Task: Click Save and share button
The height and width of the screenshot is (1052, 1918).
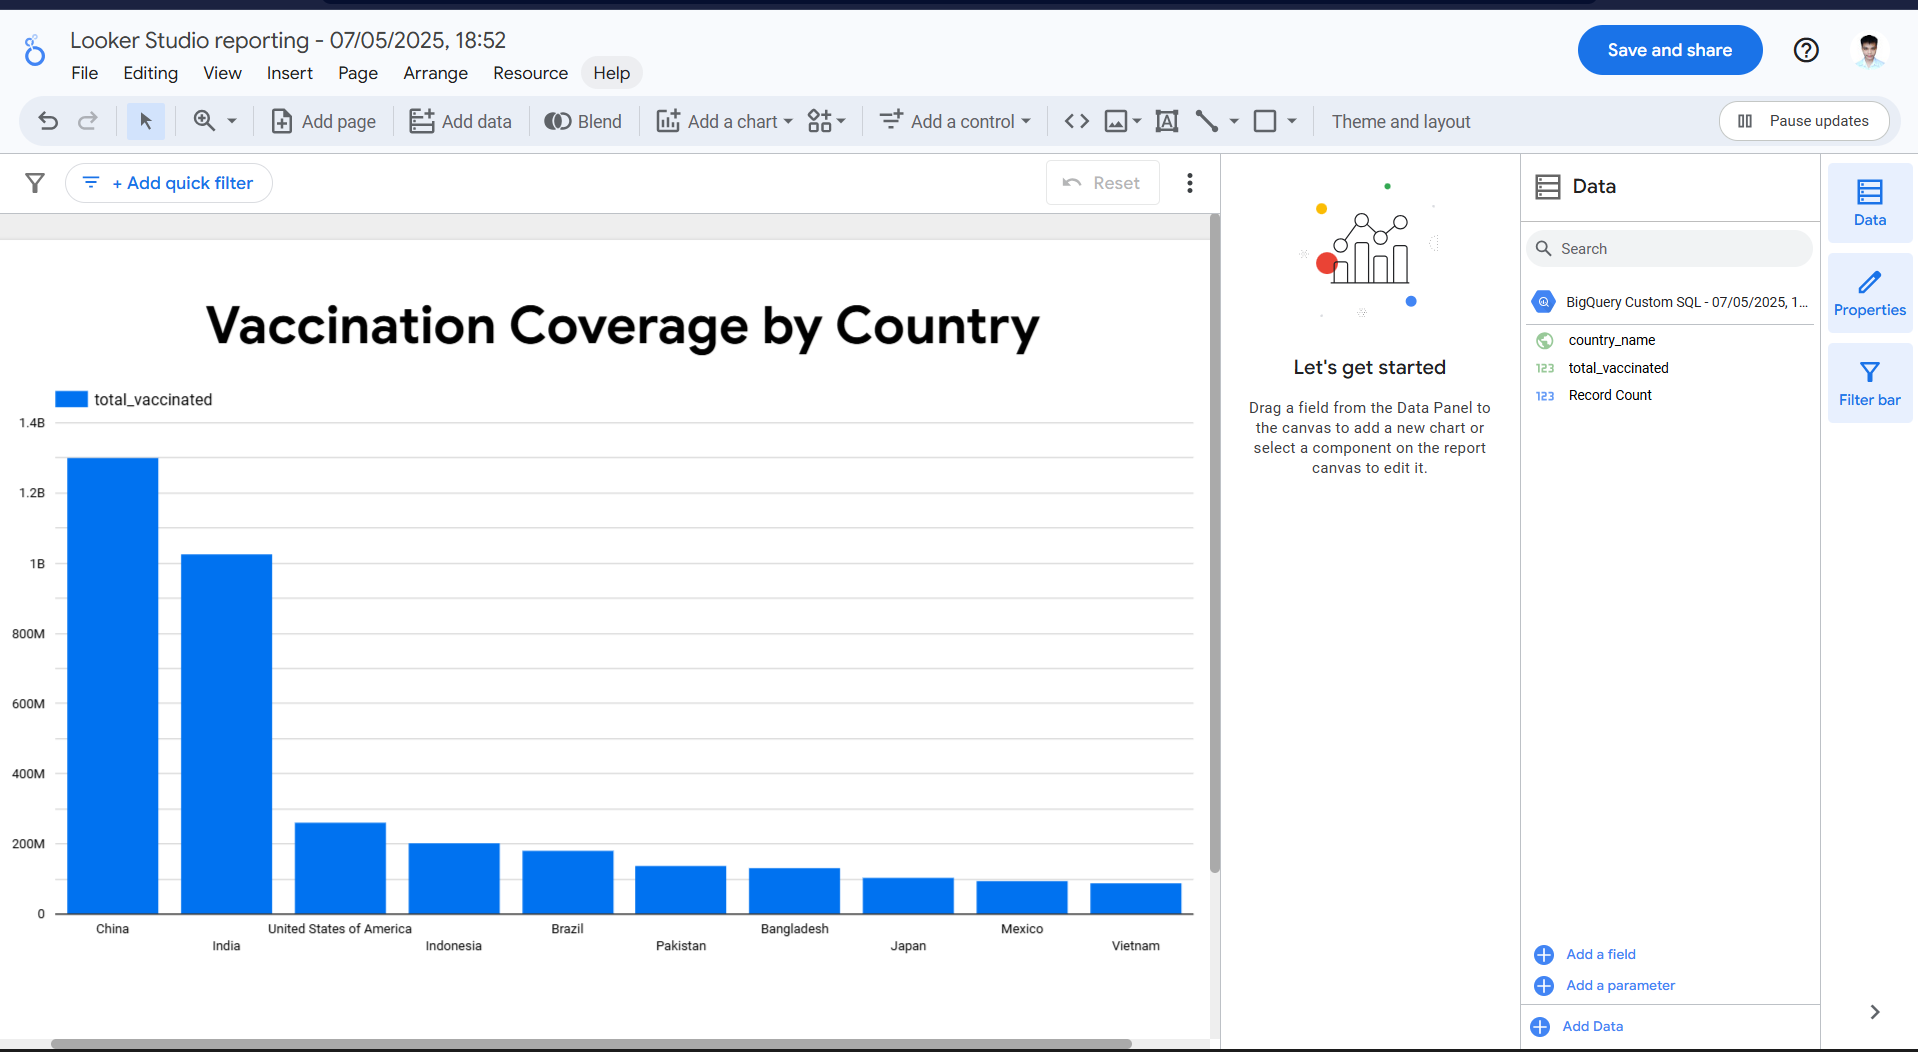Action: click(x=1669, y=50)
